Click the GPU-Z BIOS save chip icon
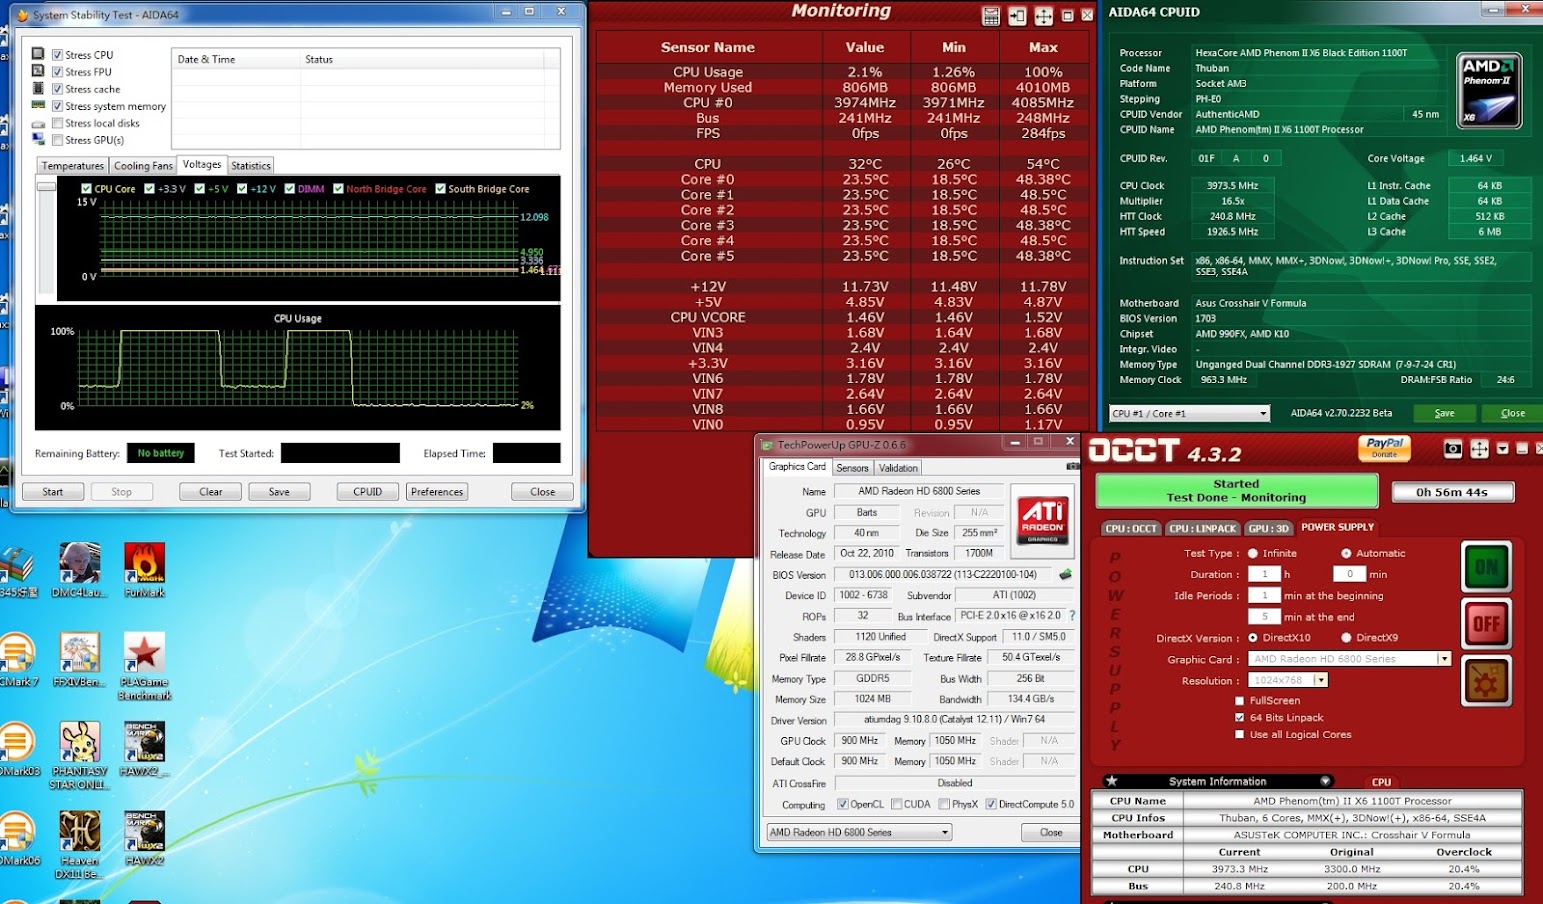1543x904 pixels. click(x=1065, y=575)
